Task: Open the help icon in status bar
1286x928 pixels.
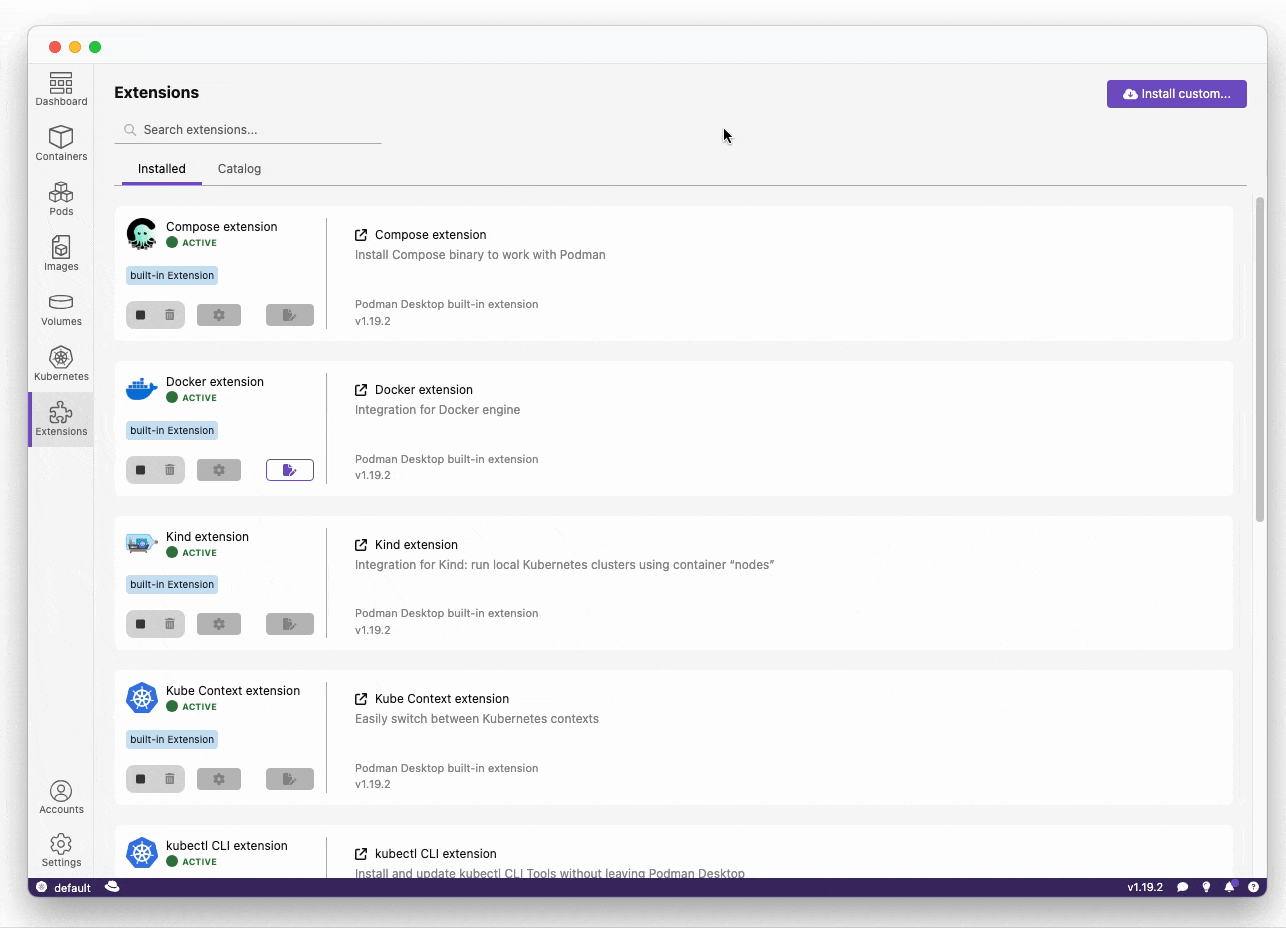Action: pos(1253,887)
